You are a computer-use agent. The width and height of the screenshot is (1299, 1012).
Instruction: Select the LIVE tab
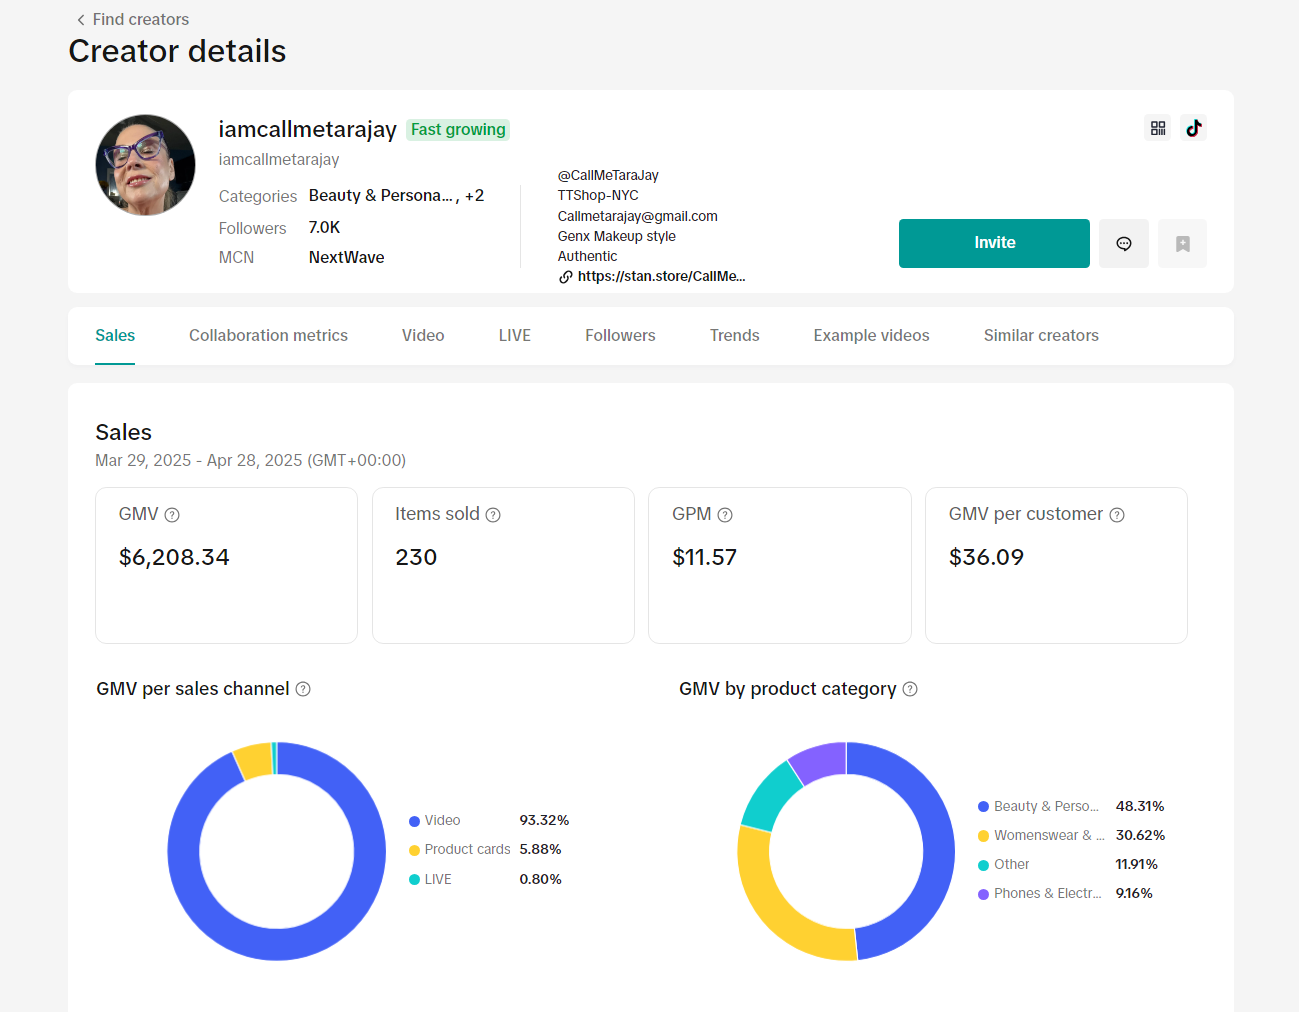click(x=514, y=336)
